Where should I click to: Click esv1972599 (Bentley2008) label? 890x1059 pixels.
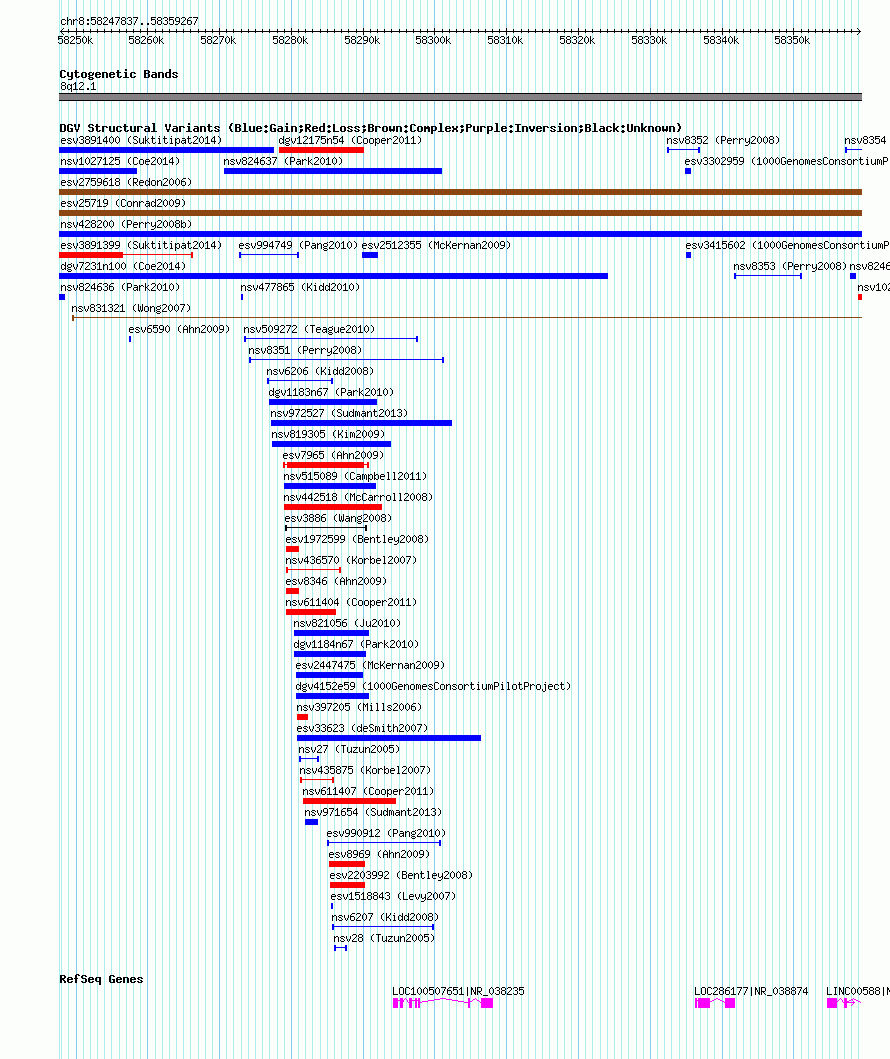(x=357, y=539)
